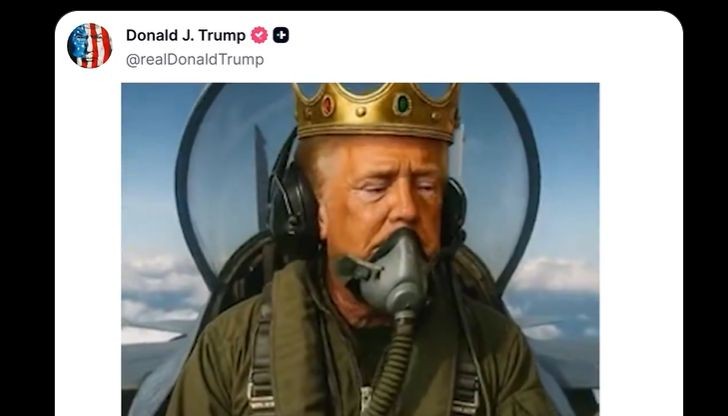
Task: Click the gold crown in the image
Action: coord(376,110)
